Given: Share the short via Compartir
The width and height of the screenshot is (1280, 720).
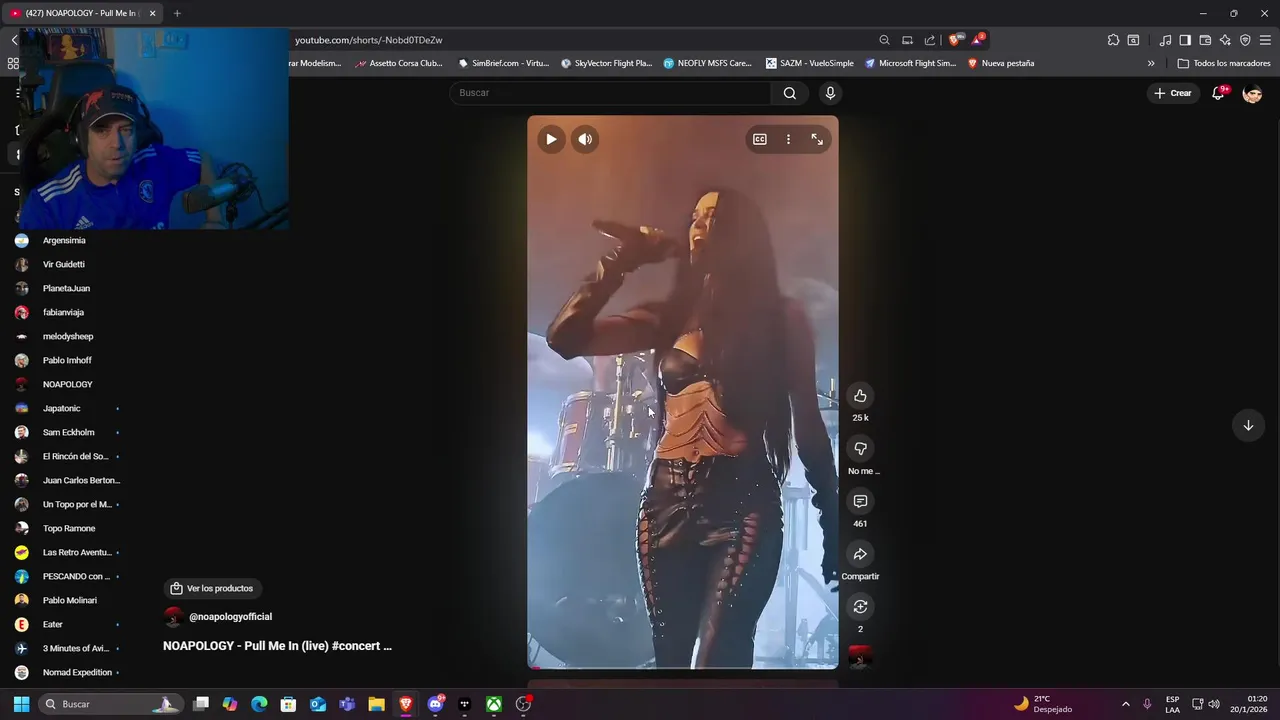Looking at the screenshot, I should pyautogui.click(x=860, y=554).
